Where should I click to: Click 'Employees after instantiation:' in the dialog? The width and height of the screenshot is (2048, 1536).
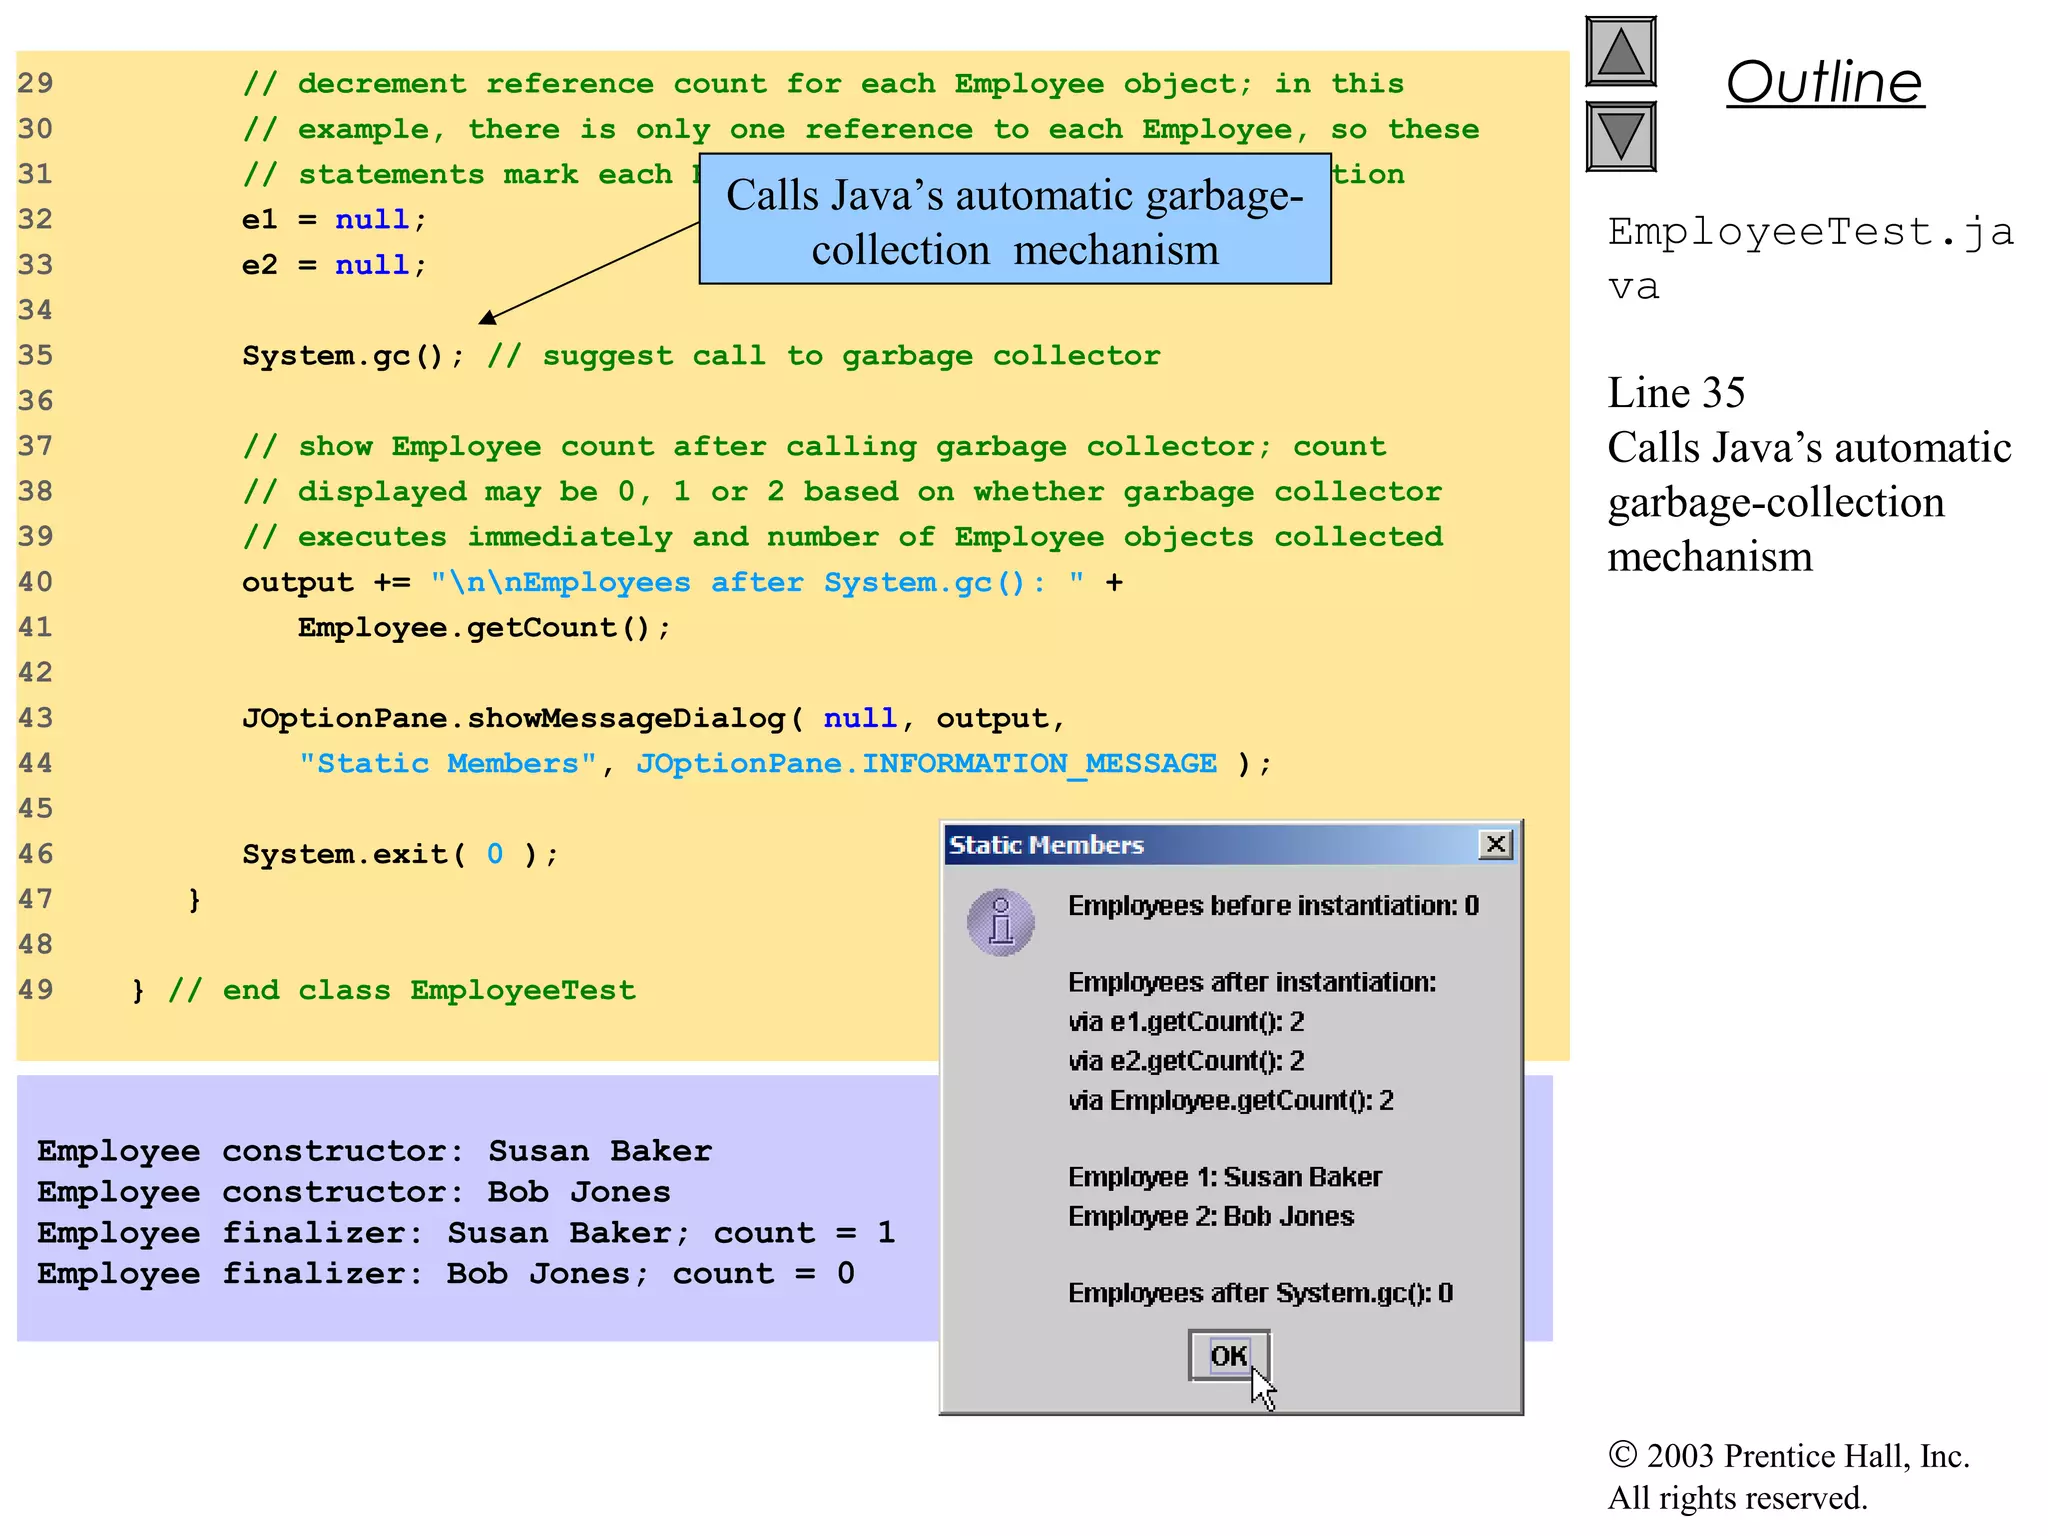(1252, 983)
